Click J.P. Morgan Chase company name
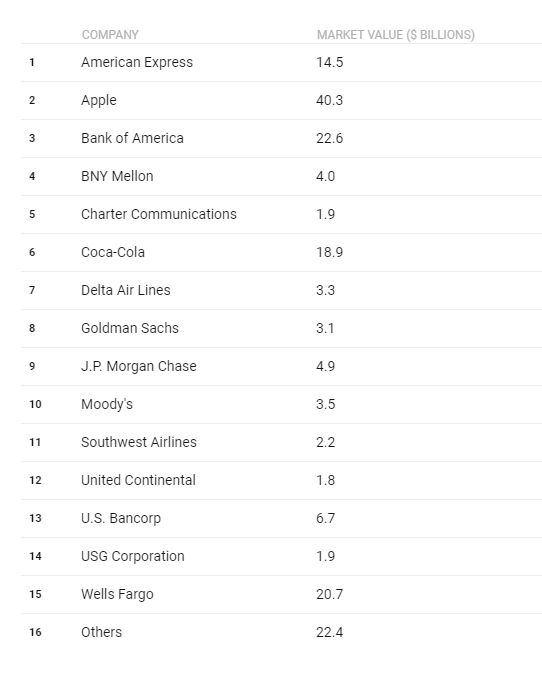 [138, 366]
